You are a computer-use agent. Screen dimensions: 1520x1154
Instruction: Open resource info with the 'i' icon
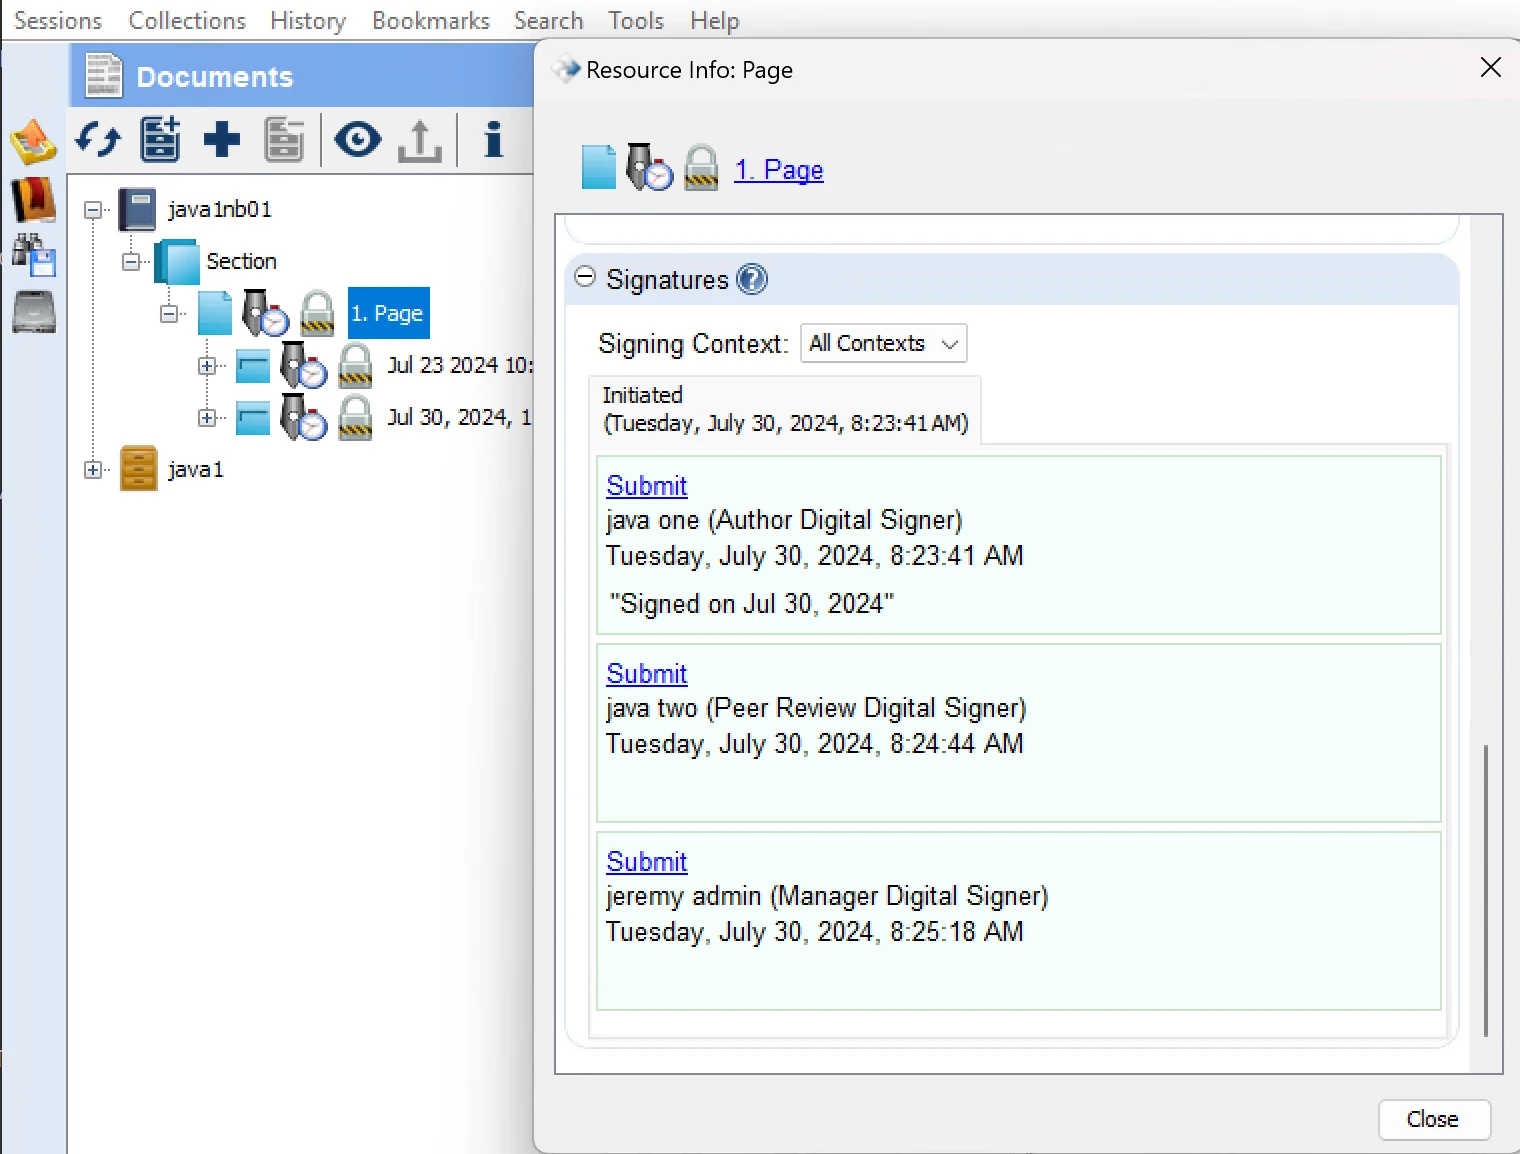coord(492,140)
